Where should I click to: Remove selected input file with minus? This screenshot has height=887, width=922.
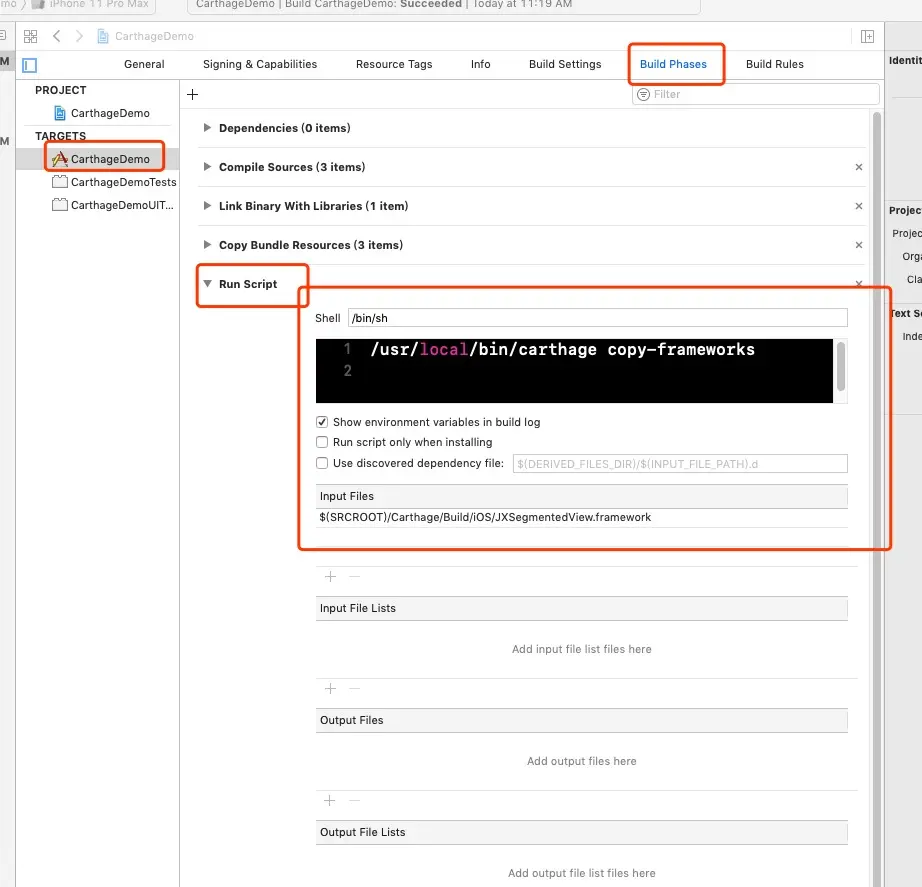point(354,576)
